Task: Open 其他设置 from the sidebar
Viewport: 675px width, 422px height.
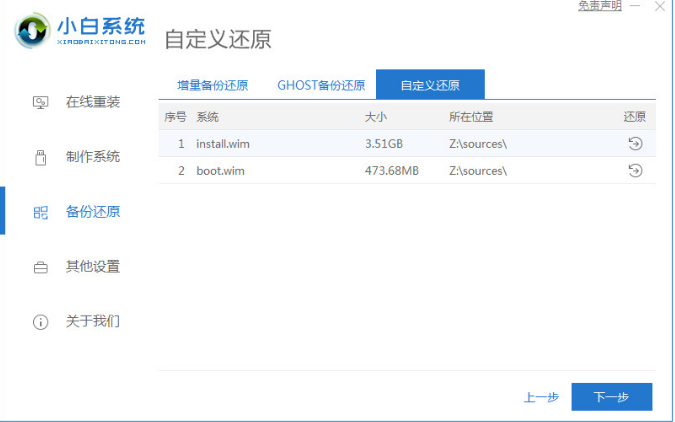Action: coord(93,267)
